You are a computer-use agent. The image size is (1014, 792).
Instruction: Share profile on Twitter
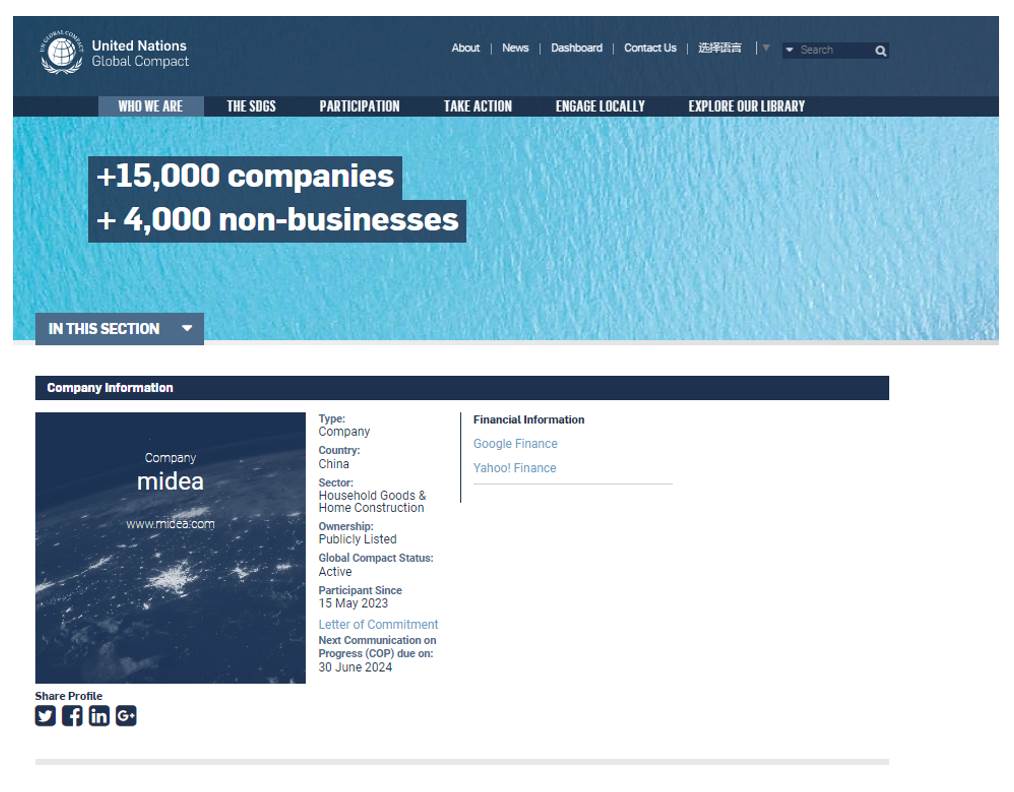[45, 716]
